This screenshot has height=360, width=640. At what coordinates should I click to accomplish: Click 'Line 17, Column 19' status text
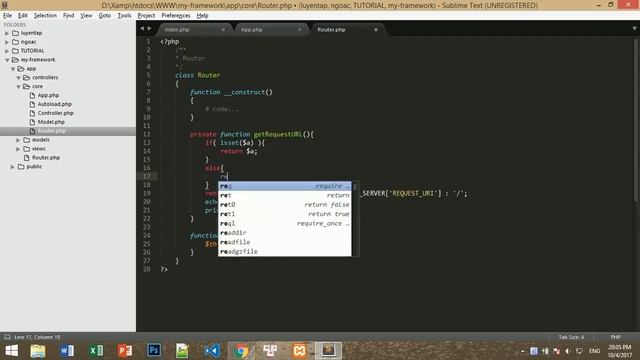(37, 337)
